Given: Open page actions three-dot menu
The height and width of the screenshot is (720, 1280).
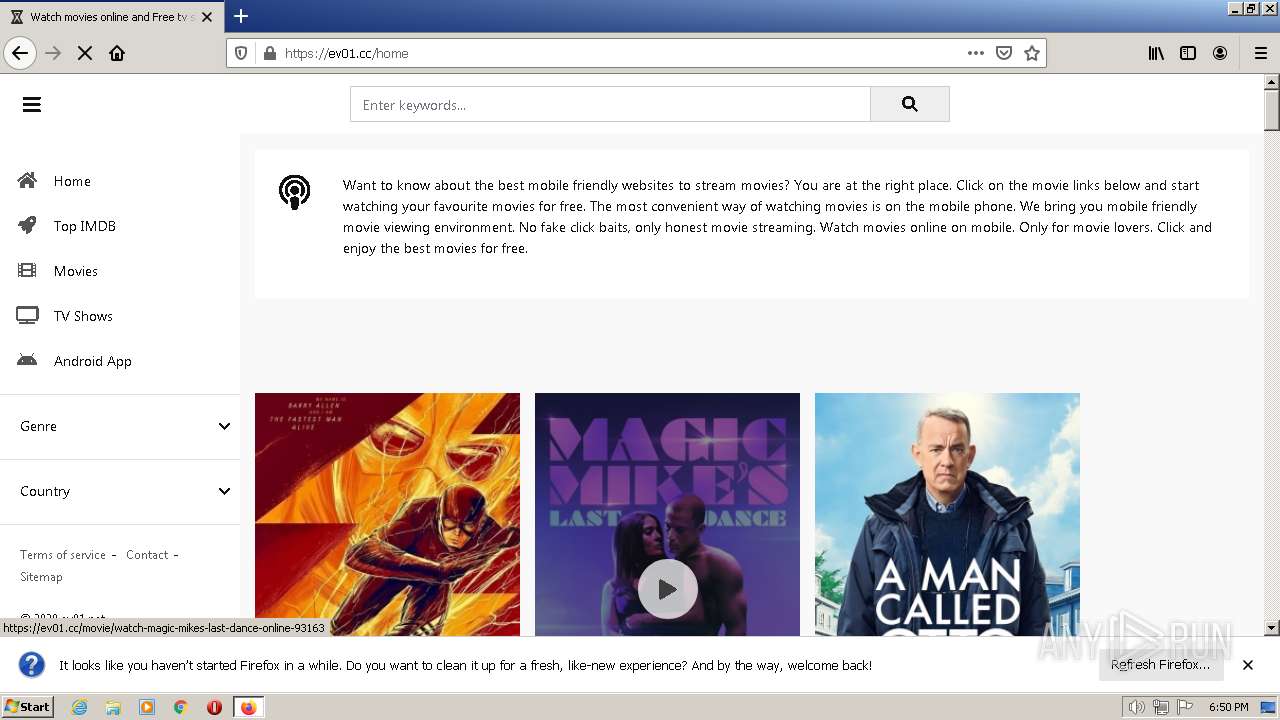Looking at the screenshot, I should click(976, 53).
